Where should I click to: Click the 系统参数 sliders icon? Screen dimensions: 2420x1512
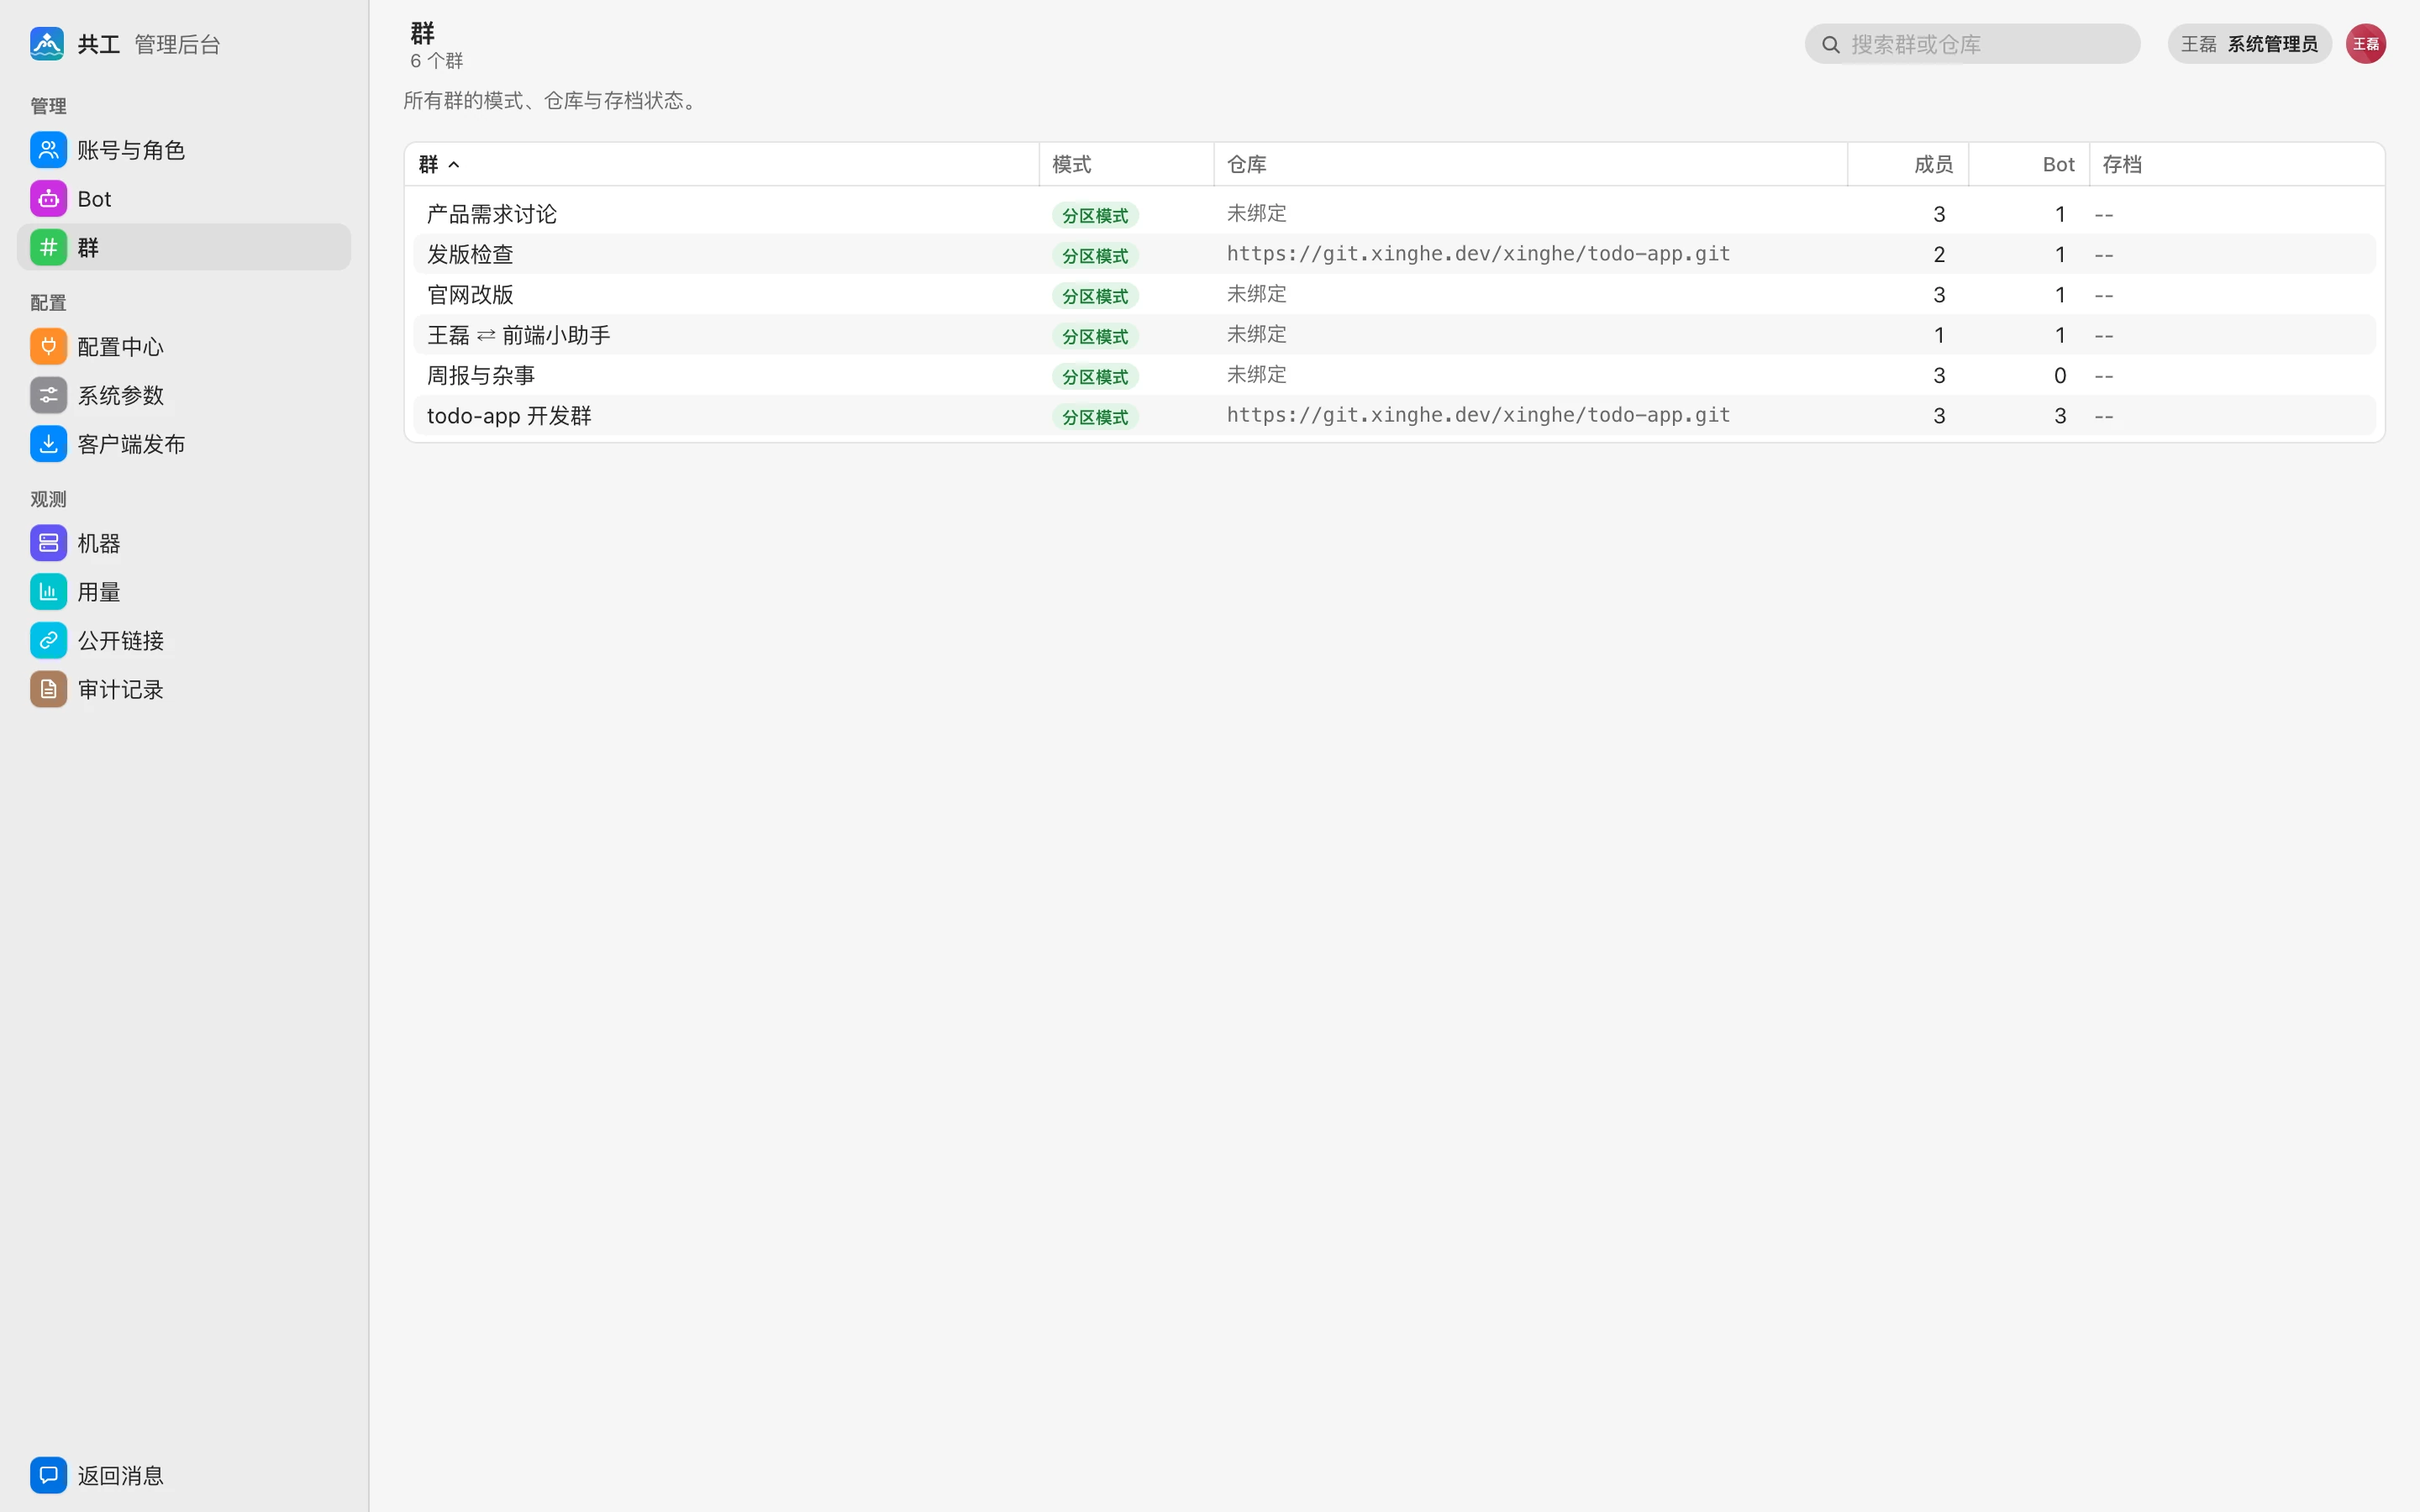[x=48, y=395]
